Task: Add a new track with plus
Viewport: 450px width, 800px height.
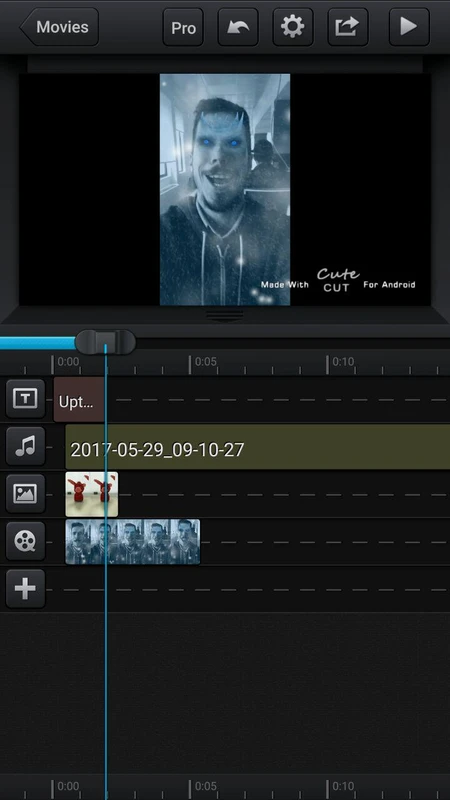Action: (26, 589)
